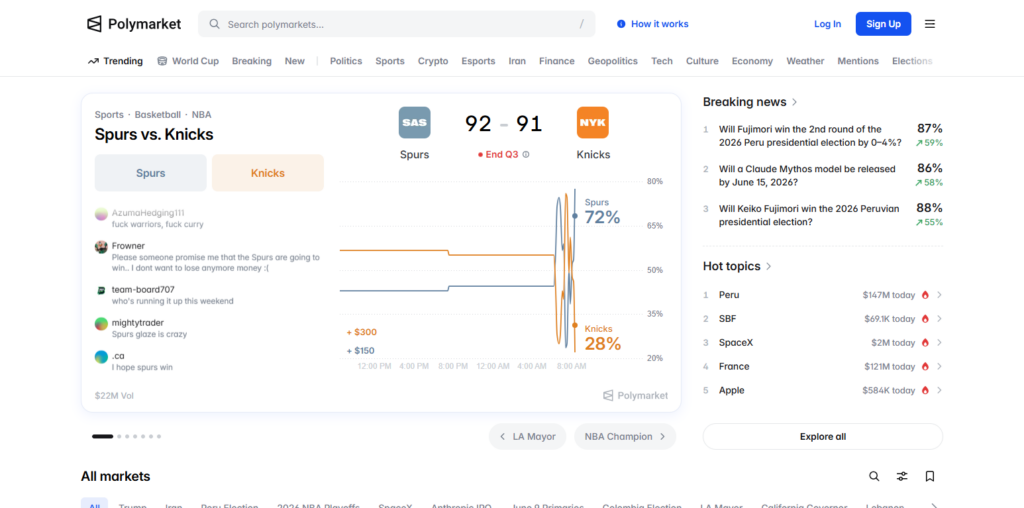Click the Explore all button
The image size is (1024, 508).
click(823, 437)
